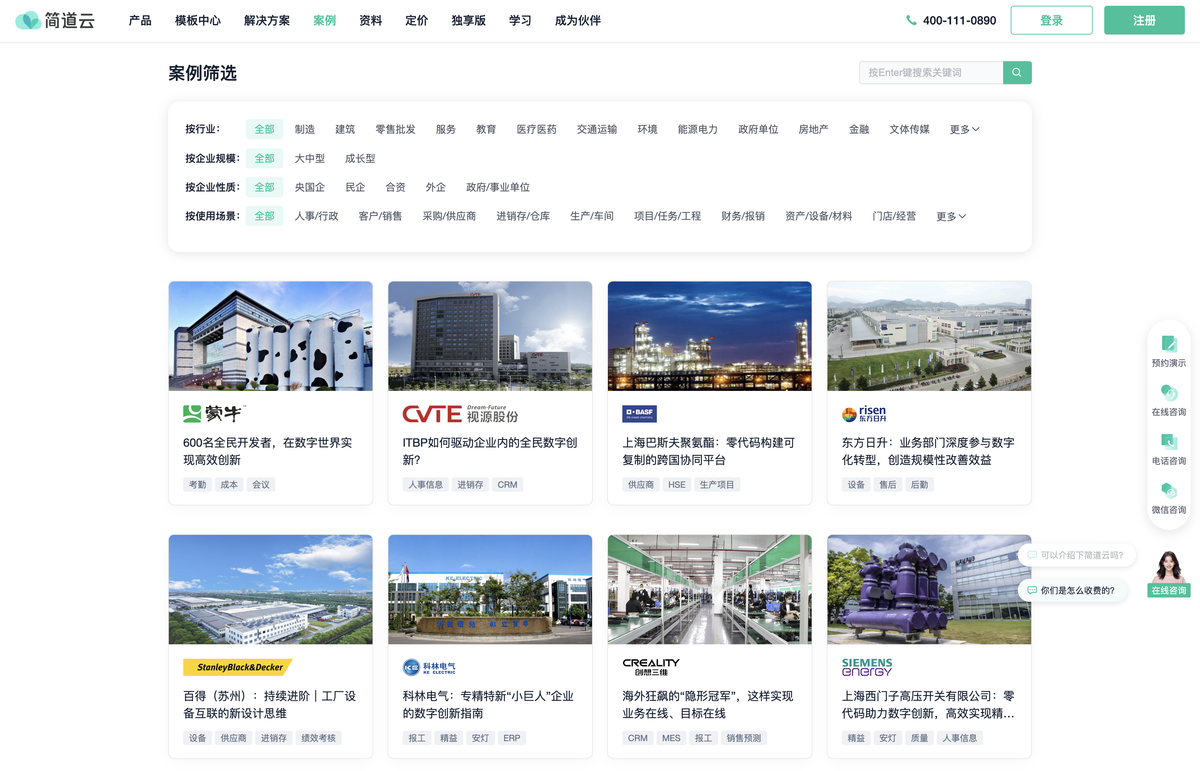Open the 资料 nav menu

point(370,20)
